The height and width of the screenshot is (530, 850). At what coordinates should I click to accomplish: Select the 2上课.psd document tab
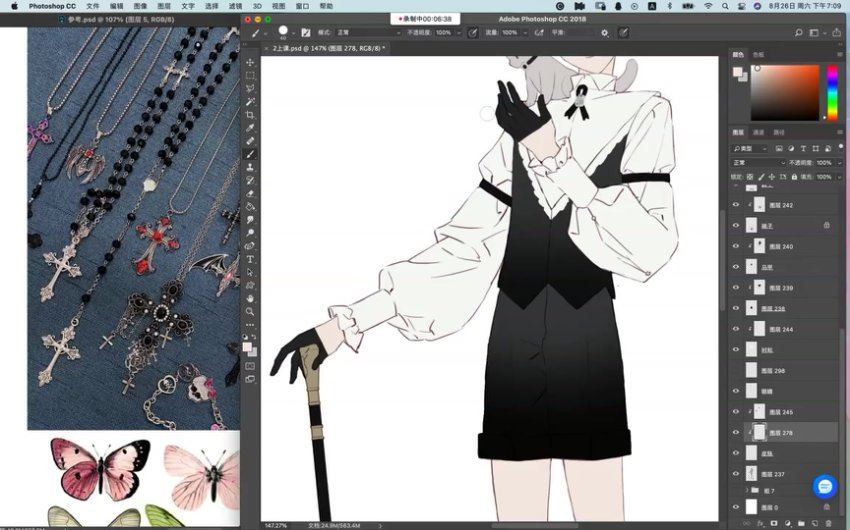[x=329, y=48]
